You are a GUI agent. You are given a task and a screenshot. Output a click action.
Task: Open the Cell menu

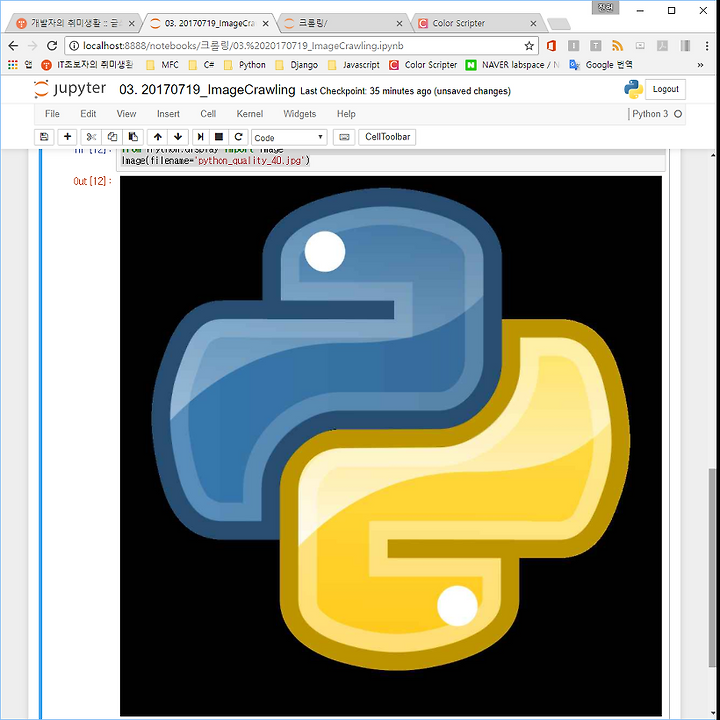(208, 114)
